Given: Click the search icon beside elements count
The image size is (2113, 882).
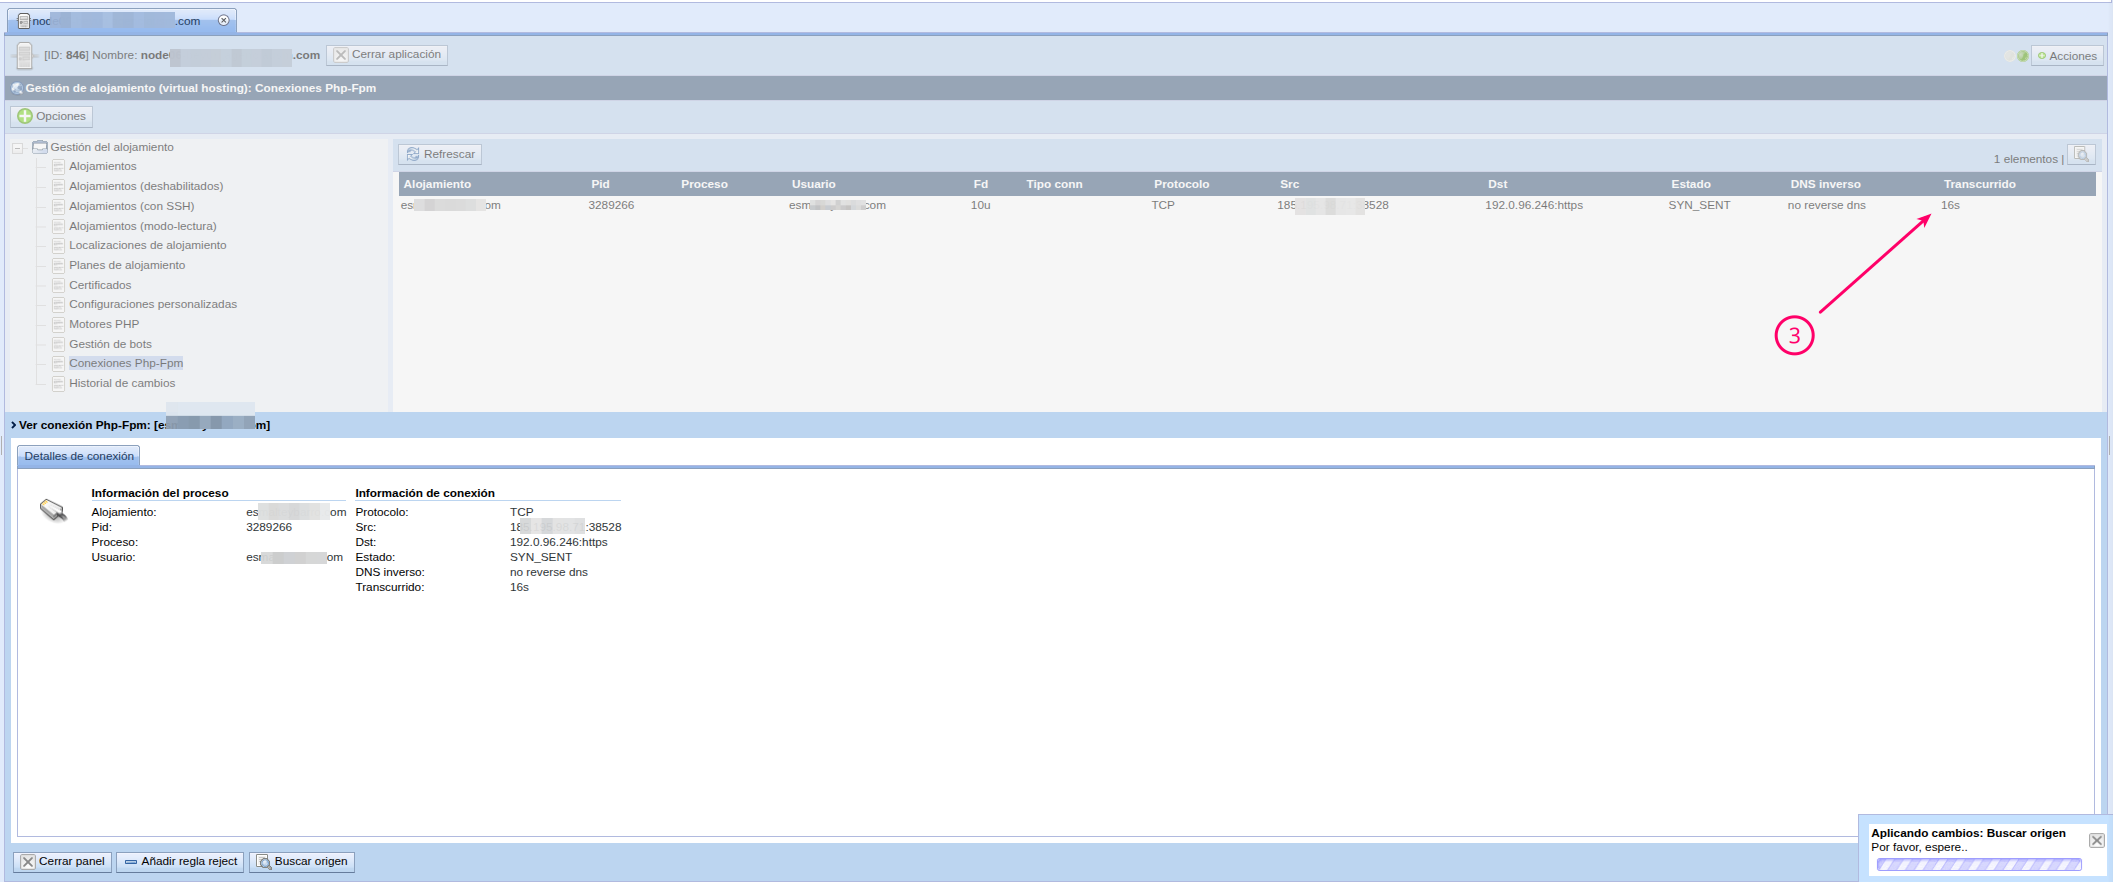Looking at the screenshot, I should [2081, 155].
